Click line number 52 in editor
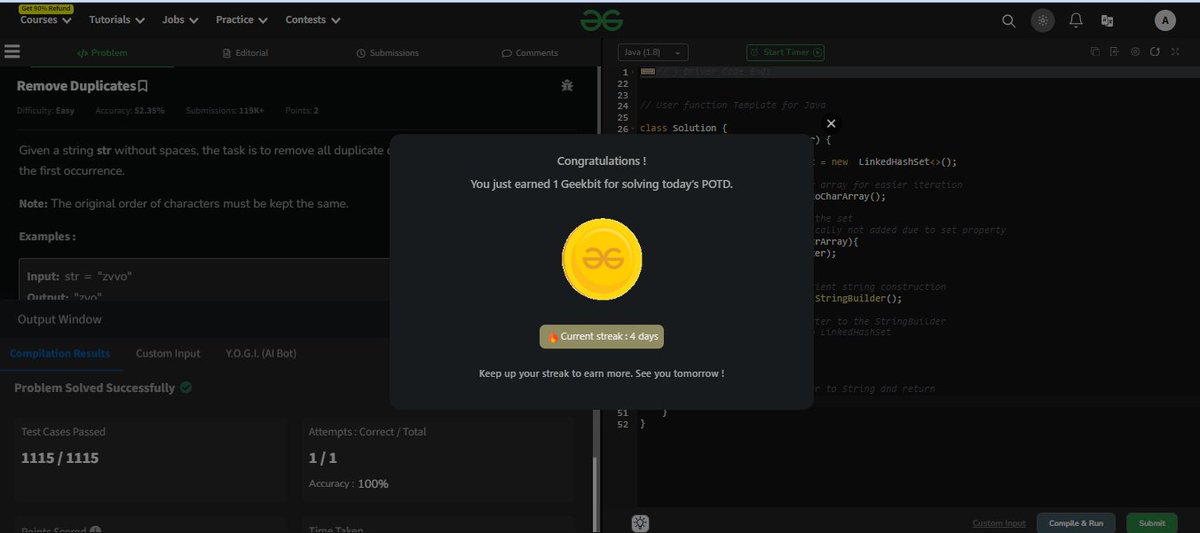1200x533 pixels. point(623,424)
